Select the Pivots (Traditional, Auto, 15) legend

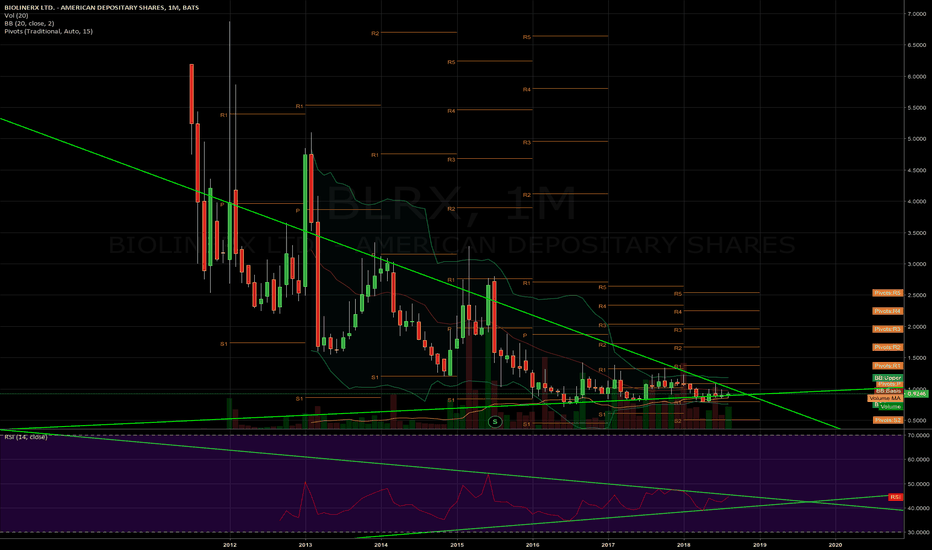48,31
